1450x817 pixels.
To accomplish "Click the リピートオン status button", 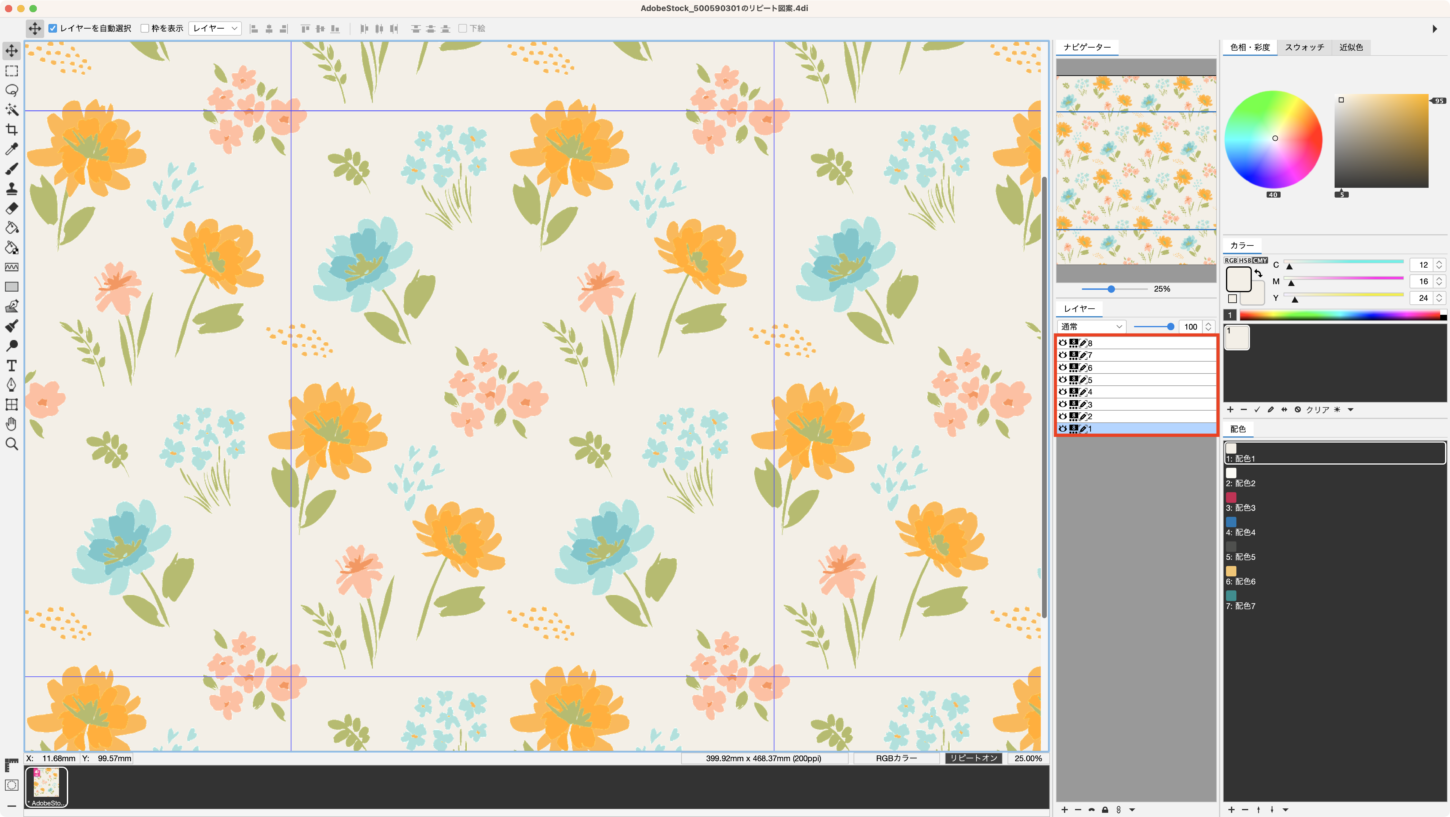I will pos(973,759).
